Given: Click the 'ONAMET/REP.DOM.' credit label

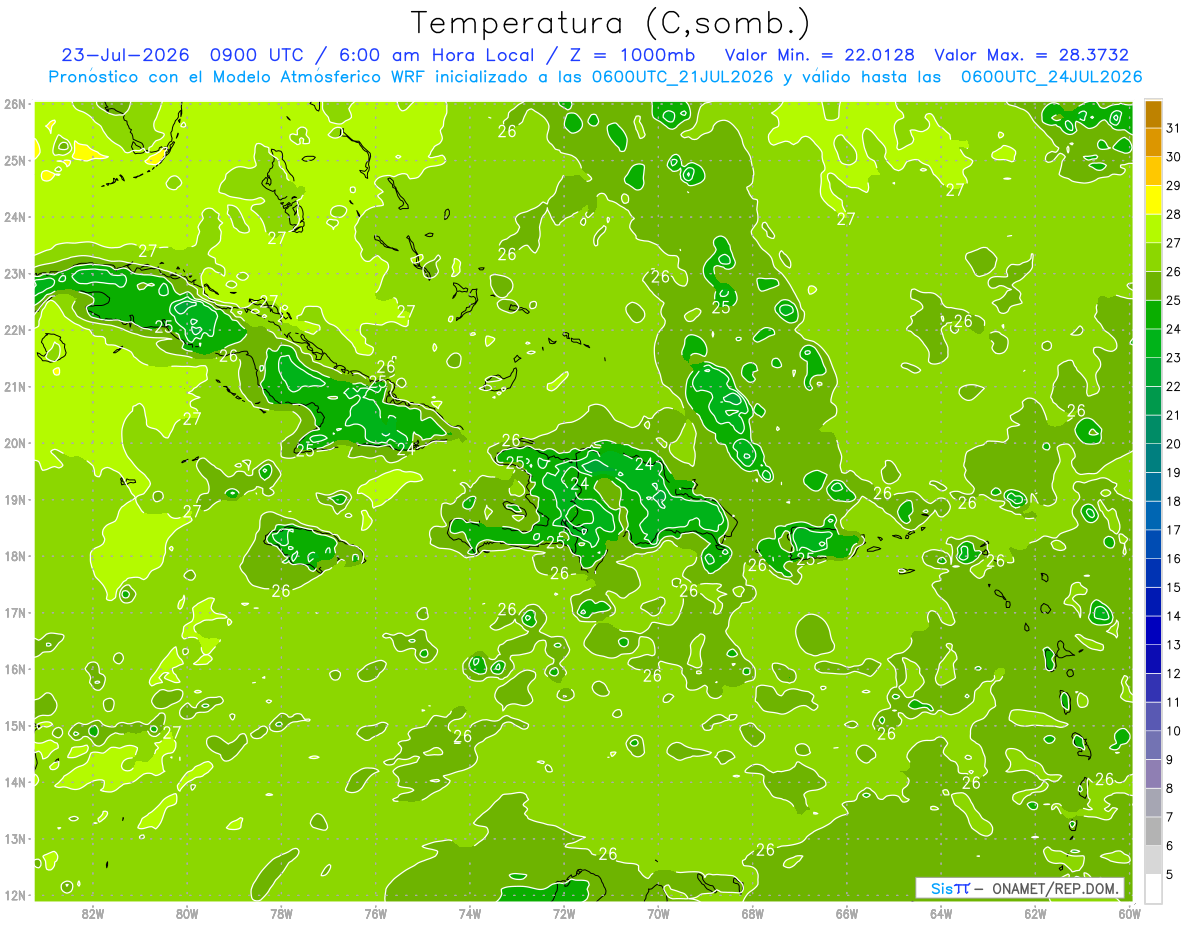Looking at the screenshot, I should click(1056, 888).
